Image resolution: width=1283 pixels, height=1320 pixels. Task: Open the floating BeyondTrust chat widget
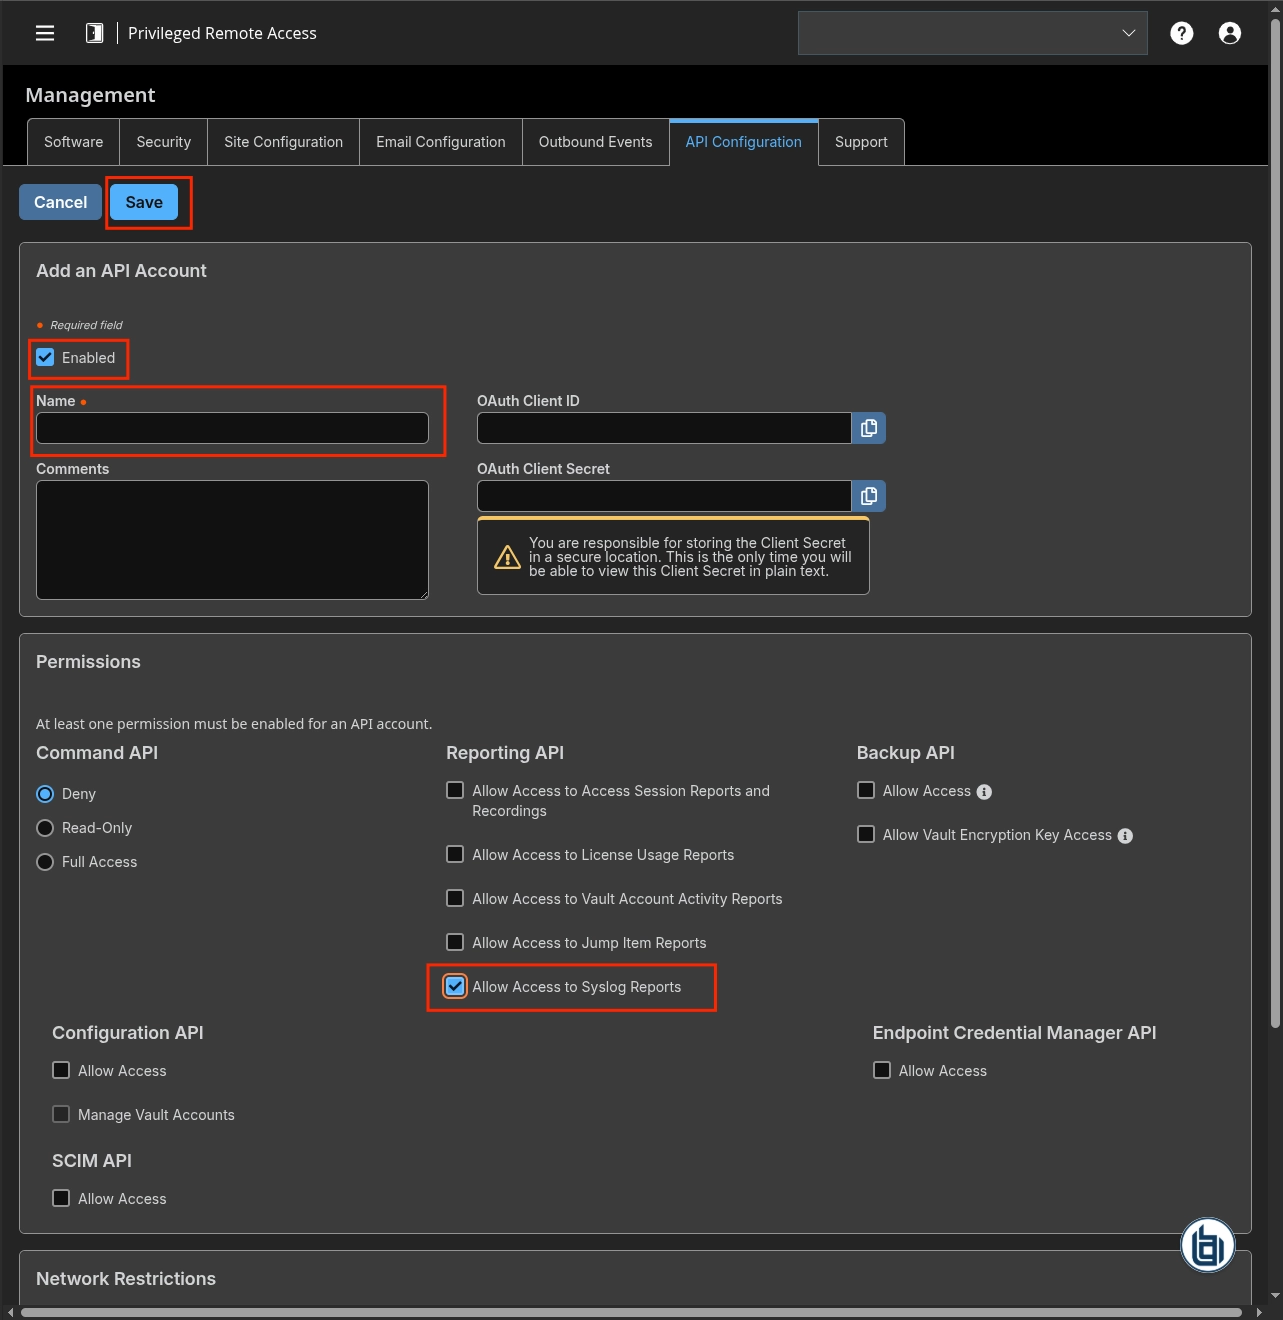pos(1207,1246)
